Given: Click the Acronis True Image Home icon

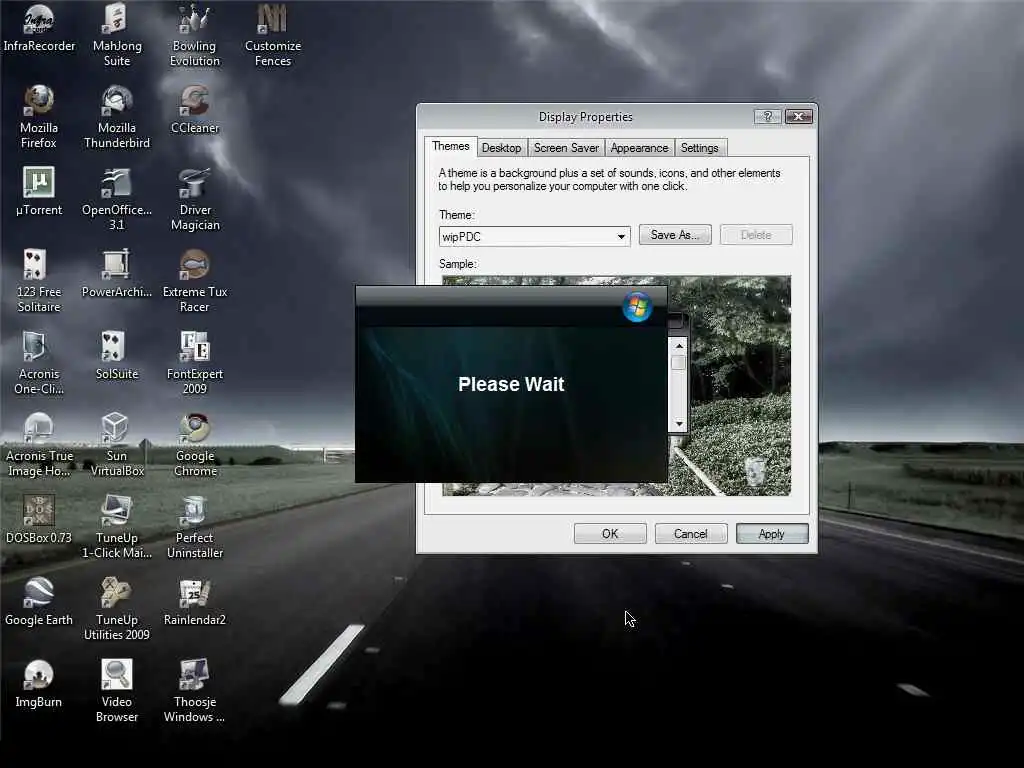Looking at the screenshot, I should tap(39, 445).
